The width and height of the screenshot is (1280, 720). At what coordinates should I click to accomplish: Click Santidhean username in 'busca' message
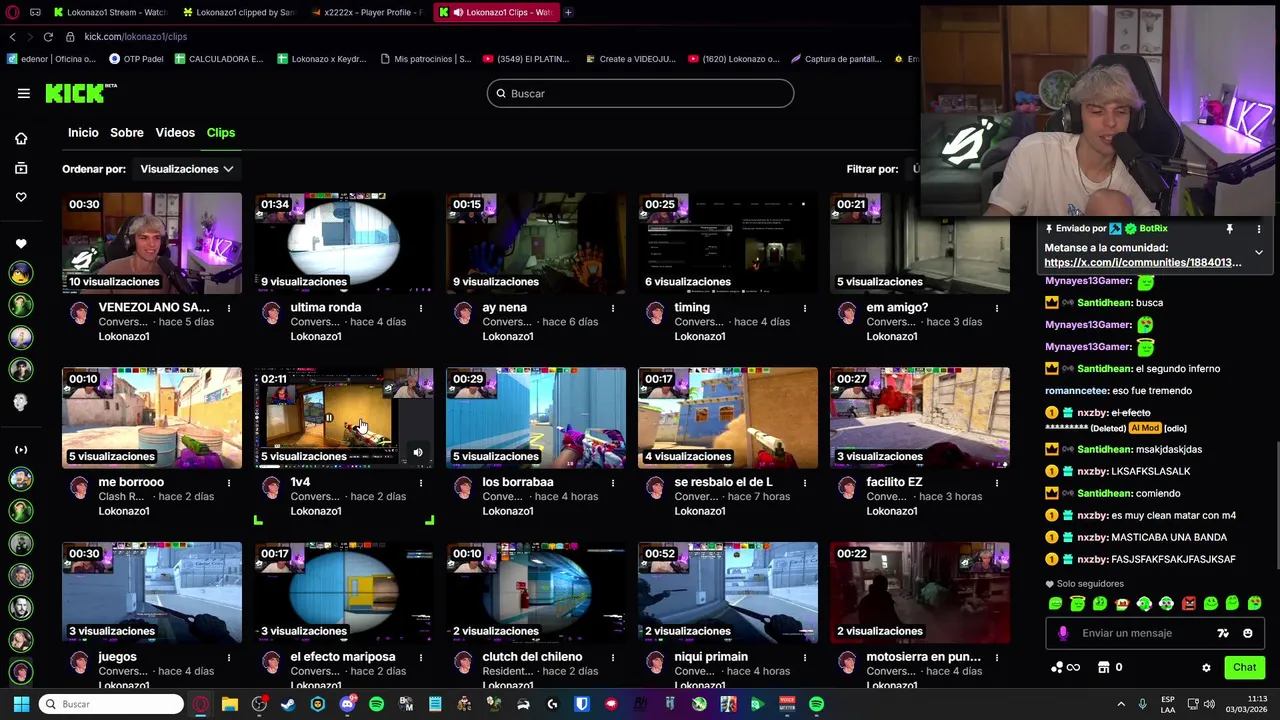pyautogui.click(x=1104, y=303)
